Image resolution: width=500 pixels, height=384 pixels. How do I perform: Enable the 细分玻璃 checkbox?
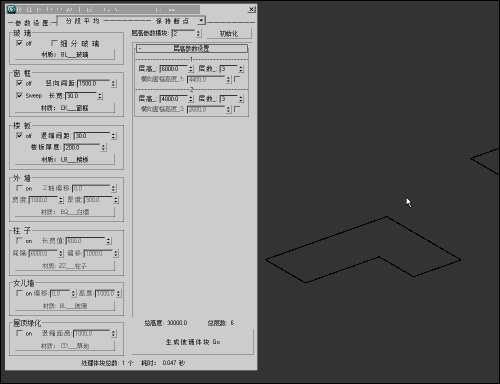tap(54, 43)
